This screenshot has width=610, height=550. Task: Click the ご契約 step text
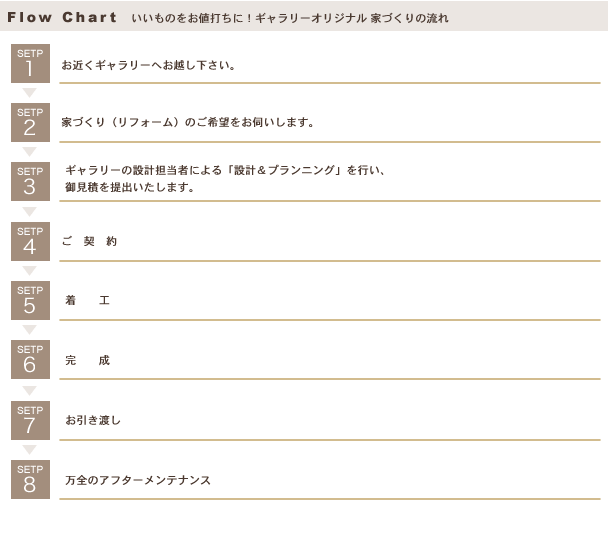pos(89,242)
